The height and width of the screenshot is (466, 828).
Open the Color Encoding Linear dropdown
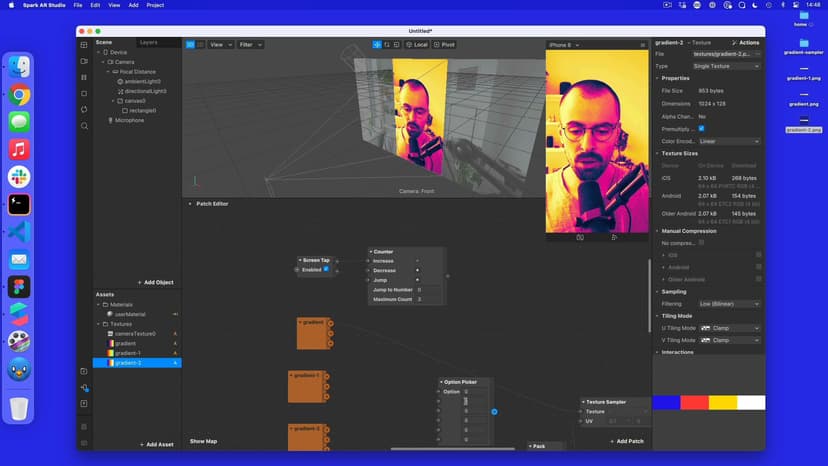click(x=729, y=142)
